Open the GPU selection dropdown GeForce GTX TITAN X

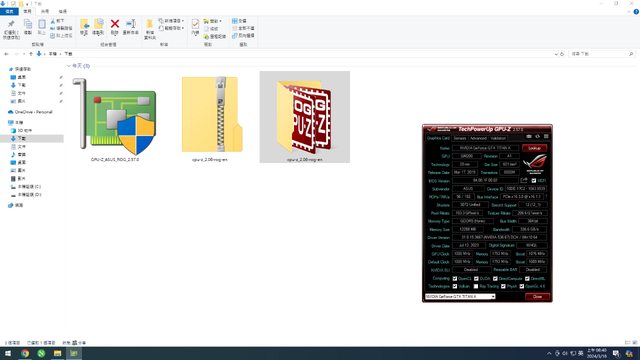460,296
